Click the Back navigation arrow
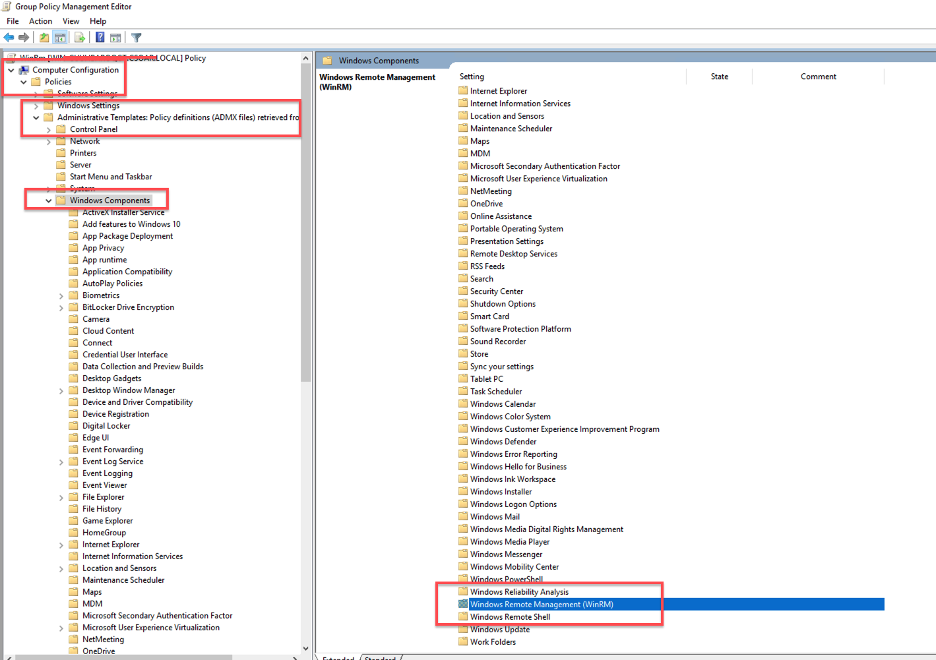936x660 pixels. (8, 37)
